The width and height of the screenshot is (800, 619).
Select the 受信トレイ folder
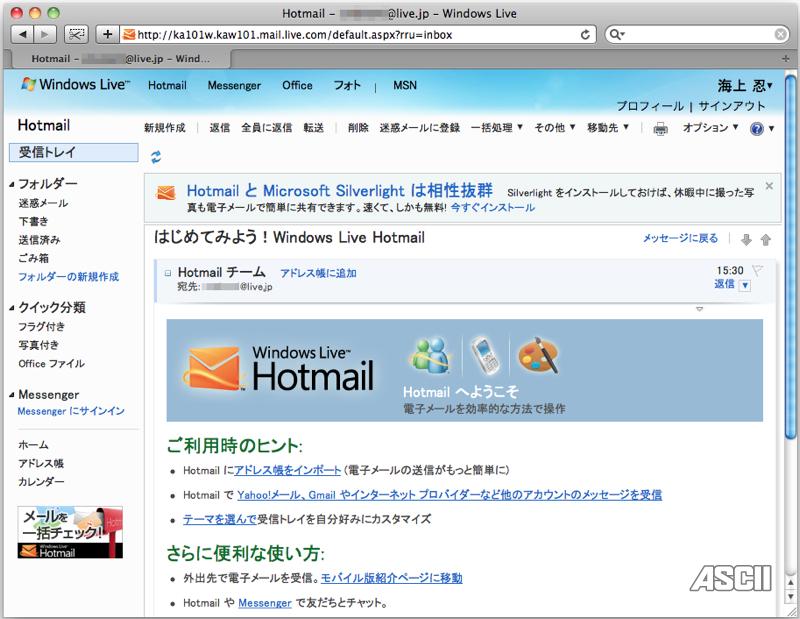click(x=73, y=152)
